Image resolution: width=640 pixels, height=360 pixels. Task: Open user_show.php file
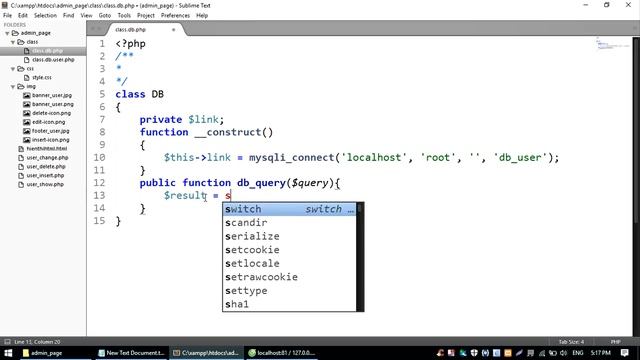(x=45, y=184)
